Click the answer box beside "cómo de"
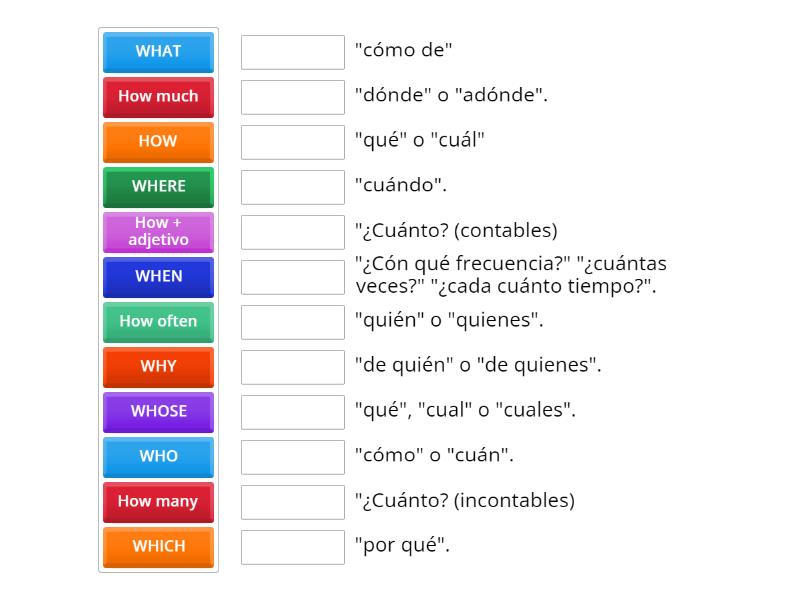 pyautogui.click(x=293, y=52)
